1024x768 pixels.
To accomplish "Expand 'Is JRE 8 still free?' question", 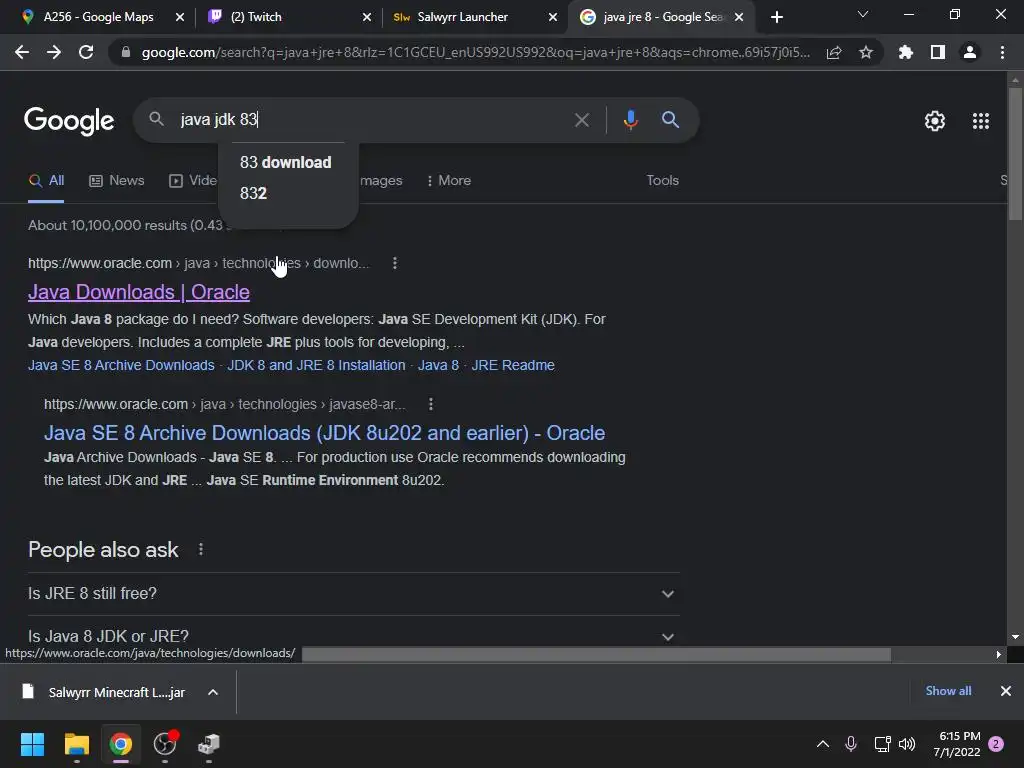I will pos(353,594).
